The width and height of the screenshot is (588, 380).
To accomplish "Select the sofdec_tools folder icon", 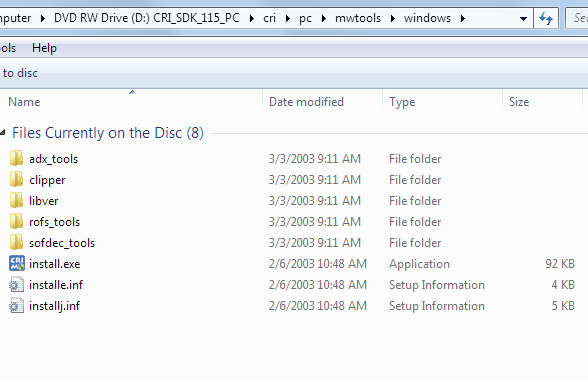I will click(16, 242).
